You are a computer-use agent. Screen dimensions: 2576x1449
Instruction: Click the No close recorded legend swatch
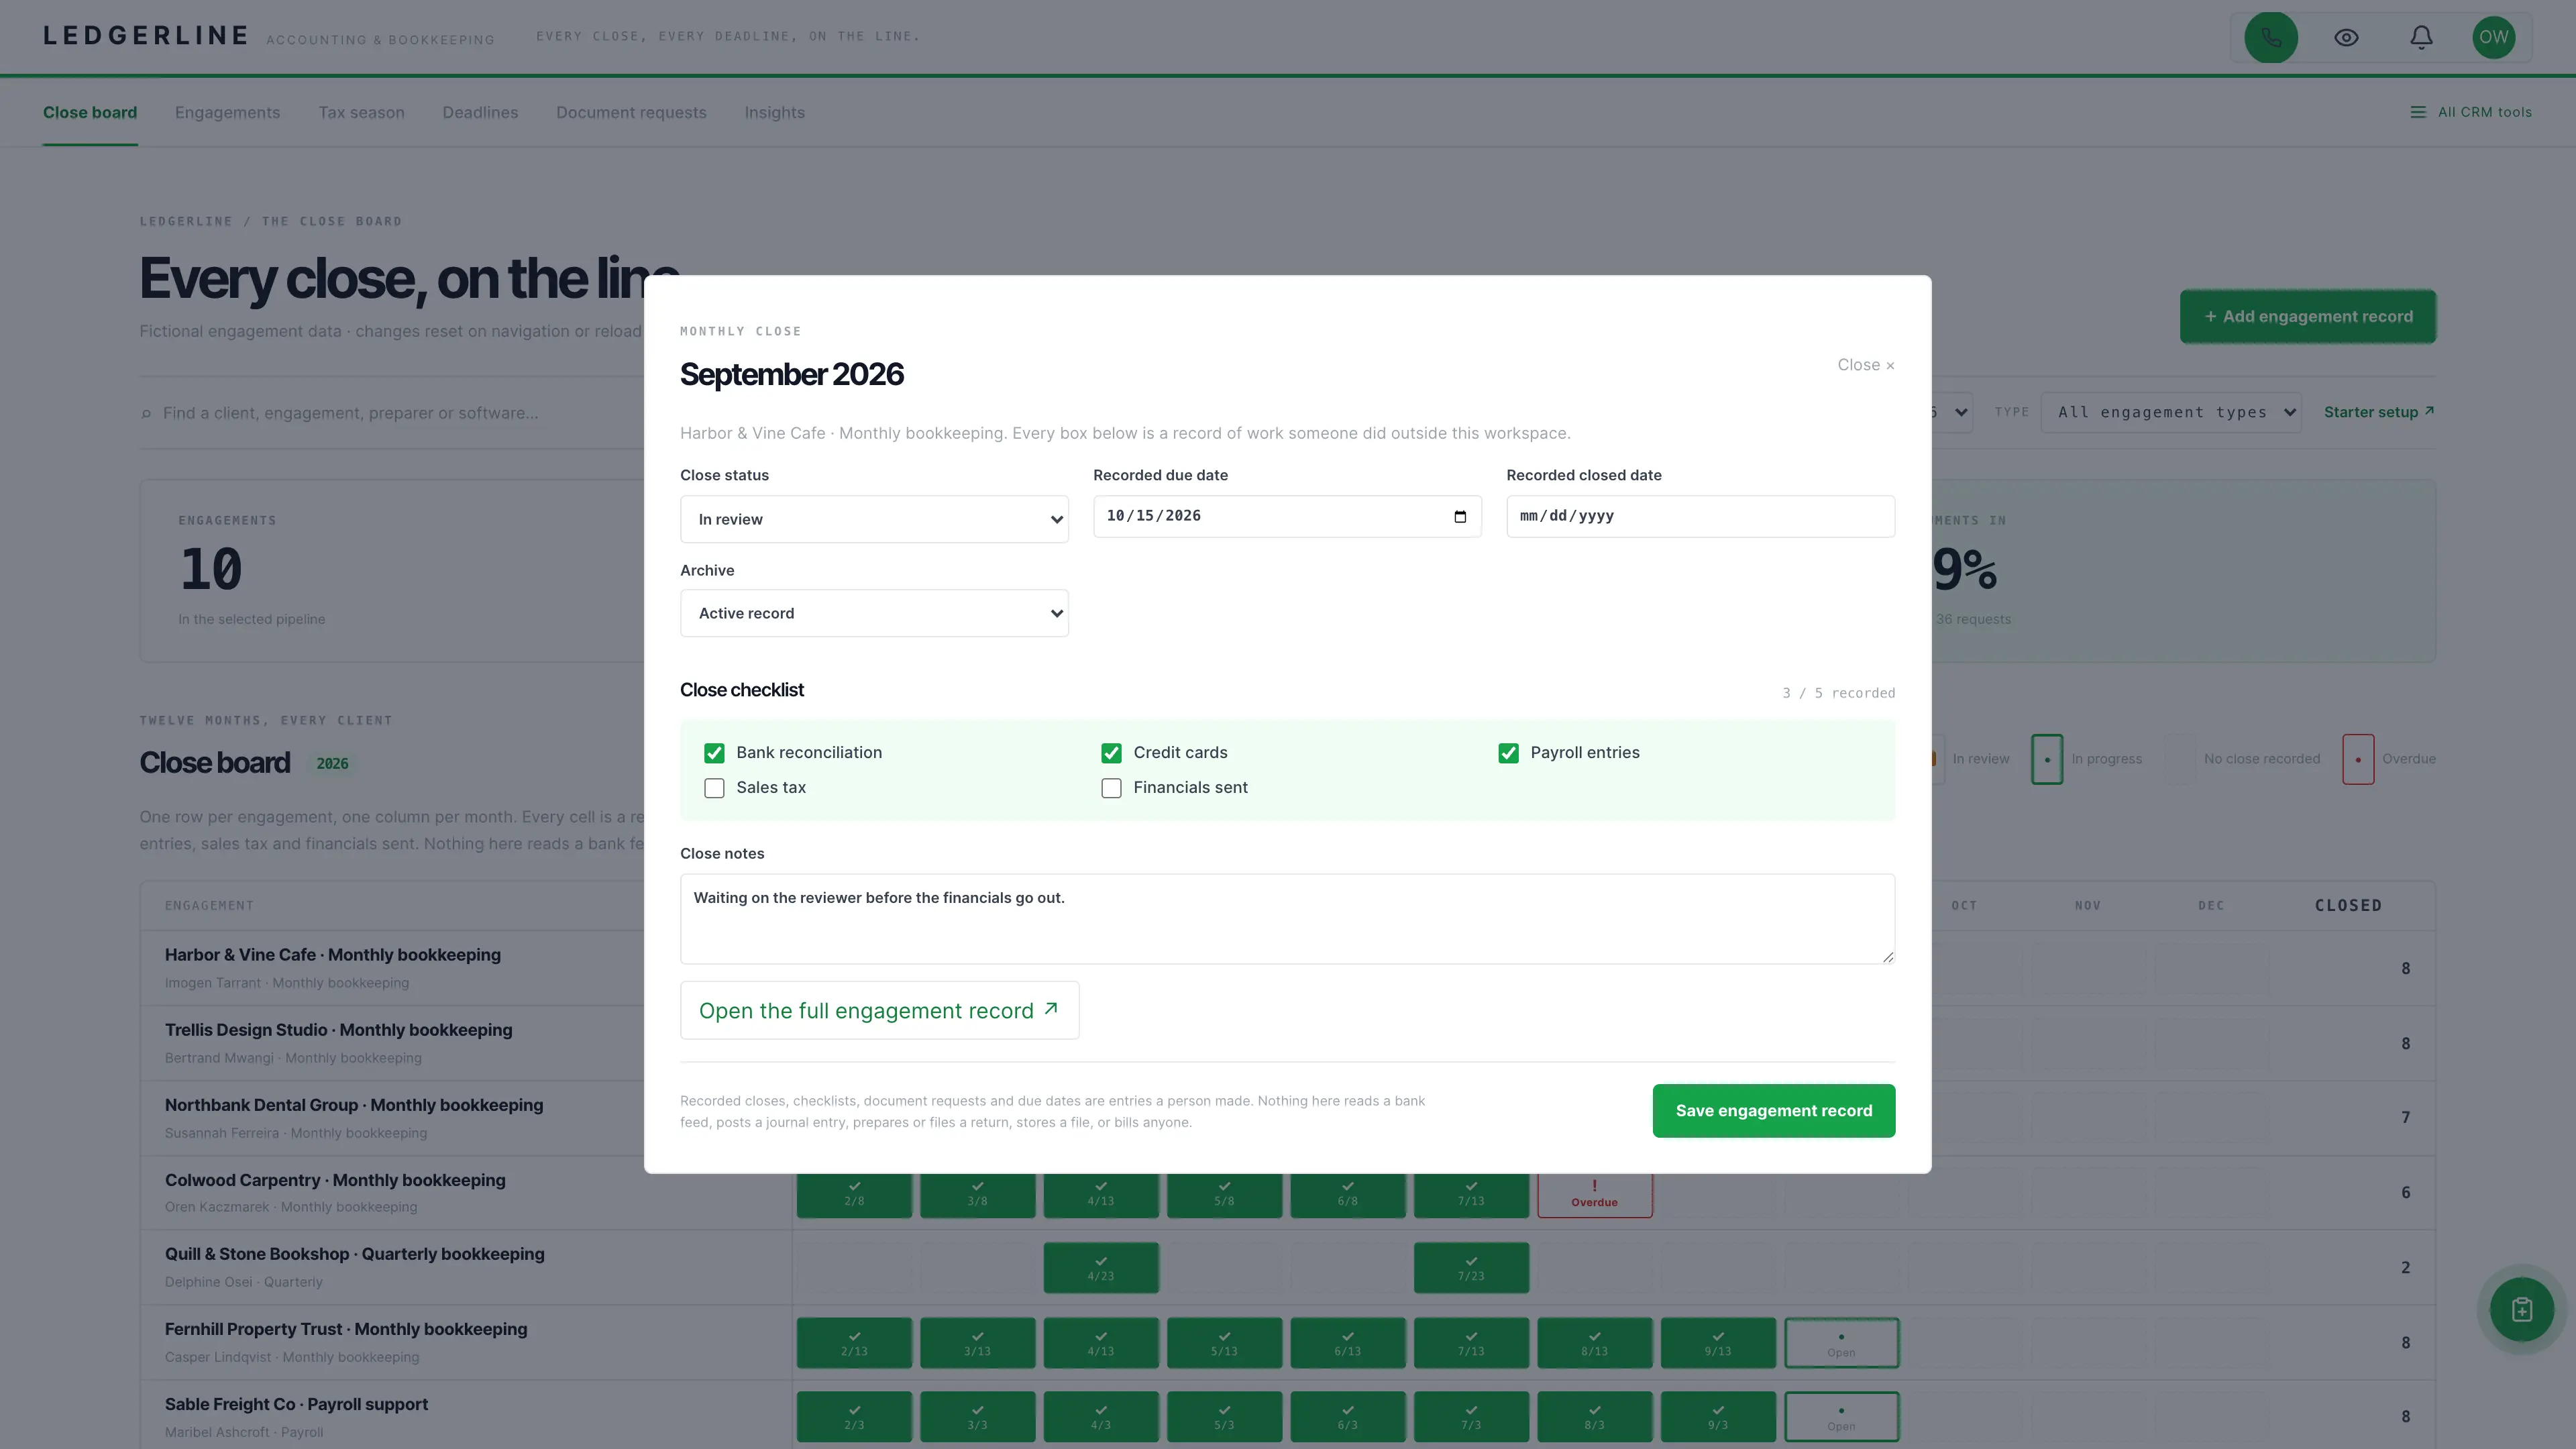point(2180,759)
